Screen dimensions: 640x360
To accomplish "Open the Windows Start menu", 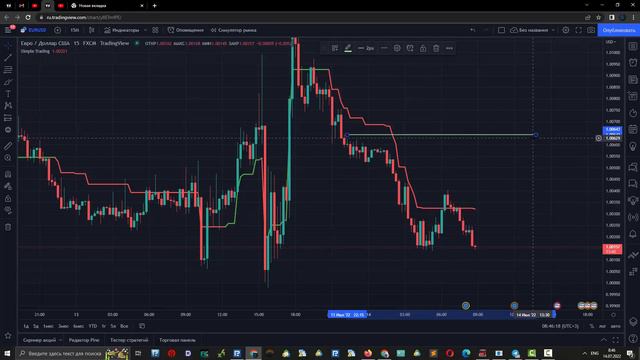I will 7,353.
